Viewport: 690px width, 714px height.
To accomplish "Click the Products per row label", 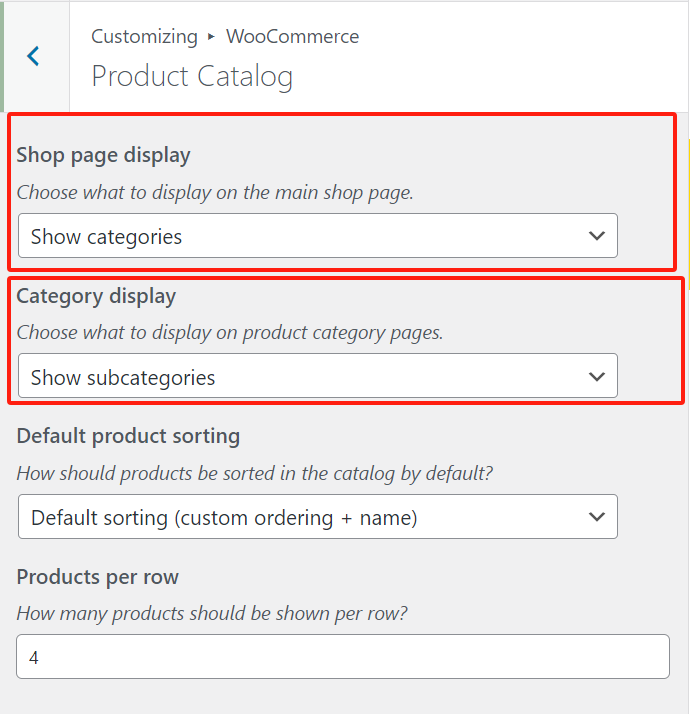I will [x=96, y=577].
